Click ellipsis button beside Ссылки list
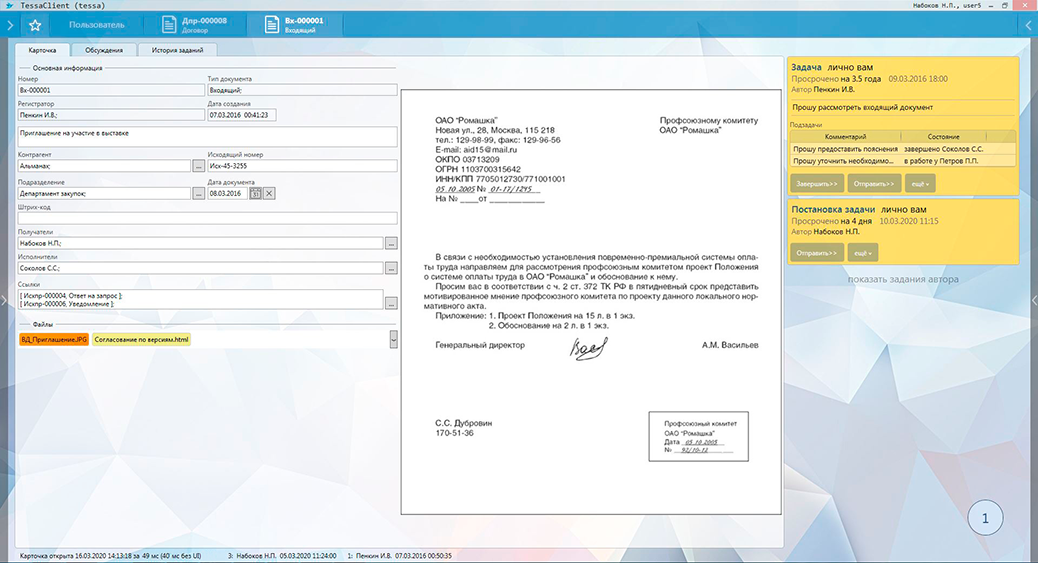The image size is (1038, 563). point(391,303)
